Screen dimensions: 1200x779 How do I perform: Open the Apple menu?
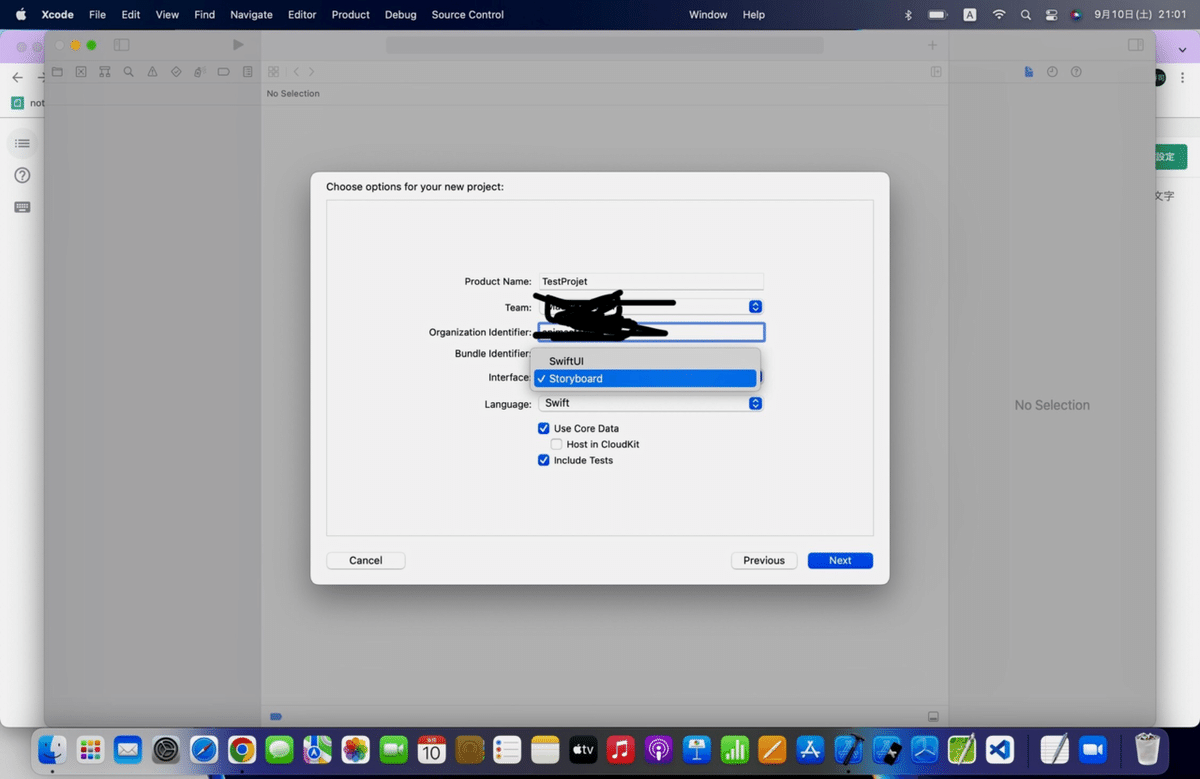21,15
